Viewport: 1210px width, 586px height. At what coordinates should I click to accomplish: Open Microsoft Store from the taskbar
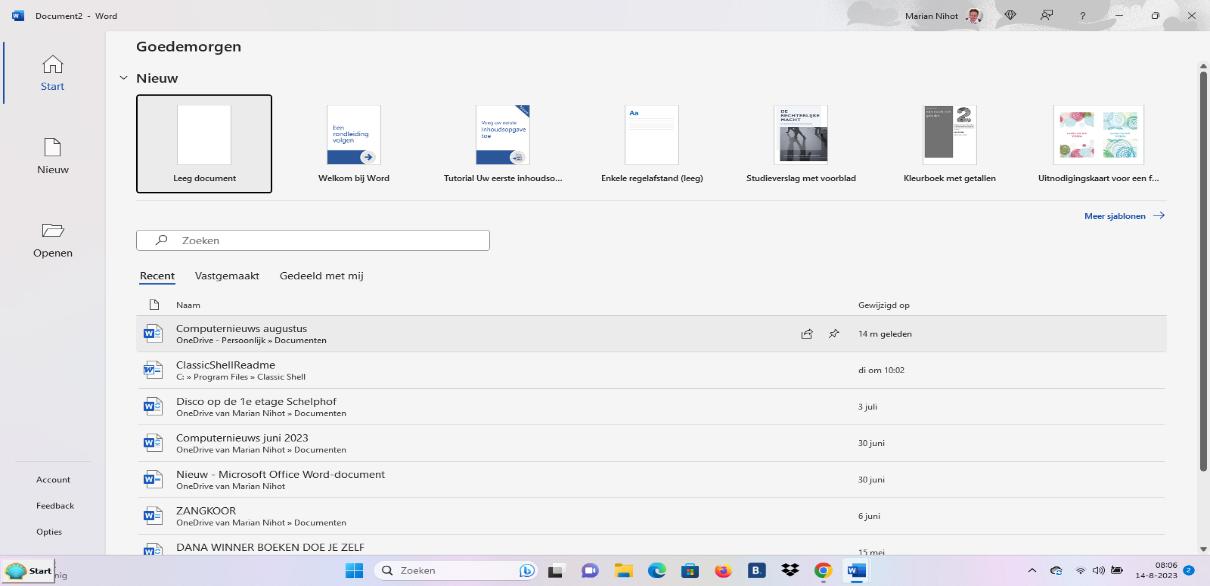pyautogui.click(x=690, y=571)
